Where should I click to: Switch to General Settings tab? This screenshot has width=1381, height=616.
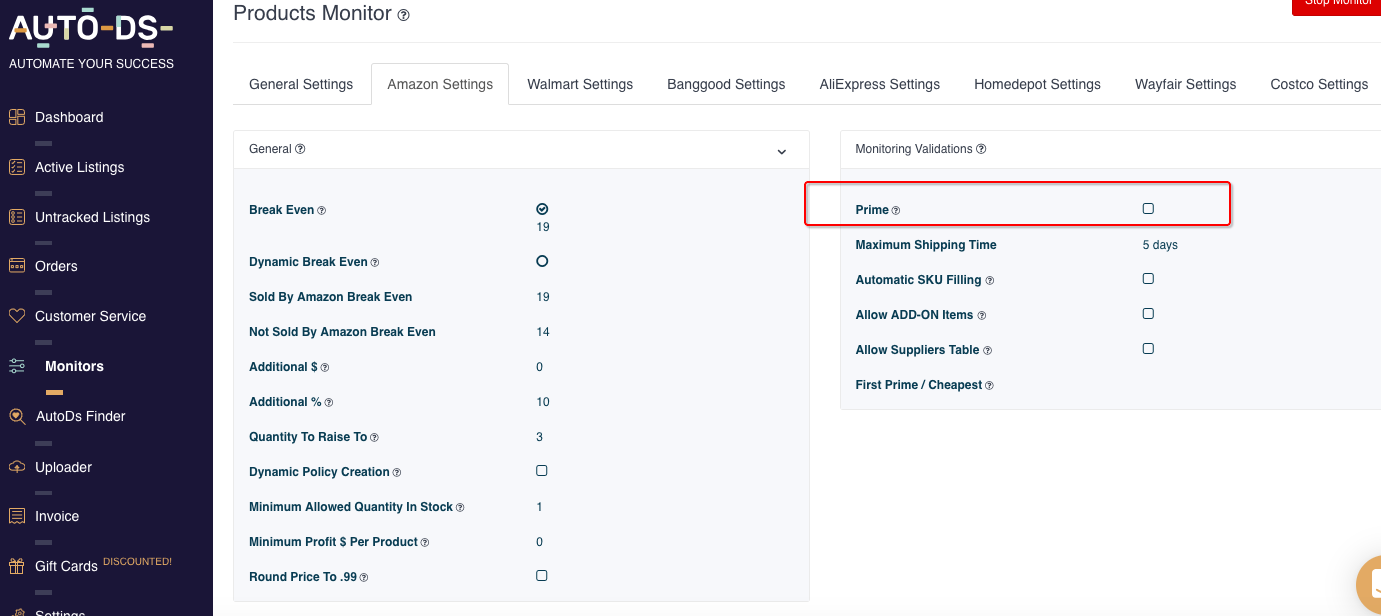(301, 84)
